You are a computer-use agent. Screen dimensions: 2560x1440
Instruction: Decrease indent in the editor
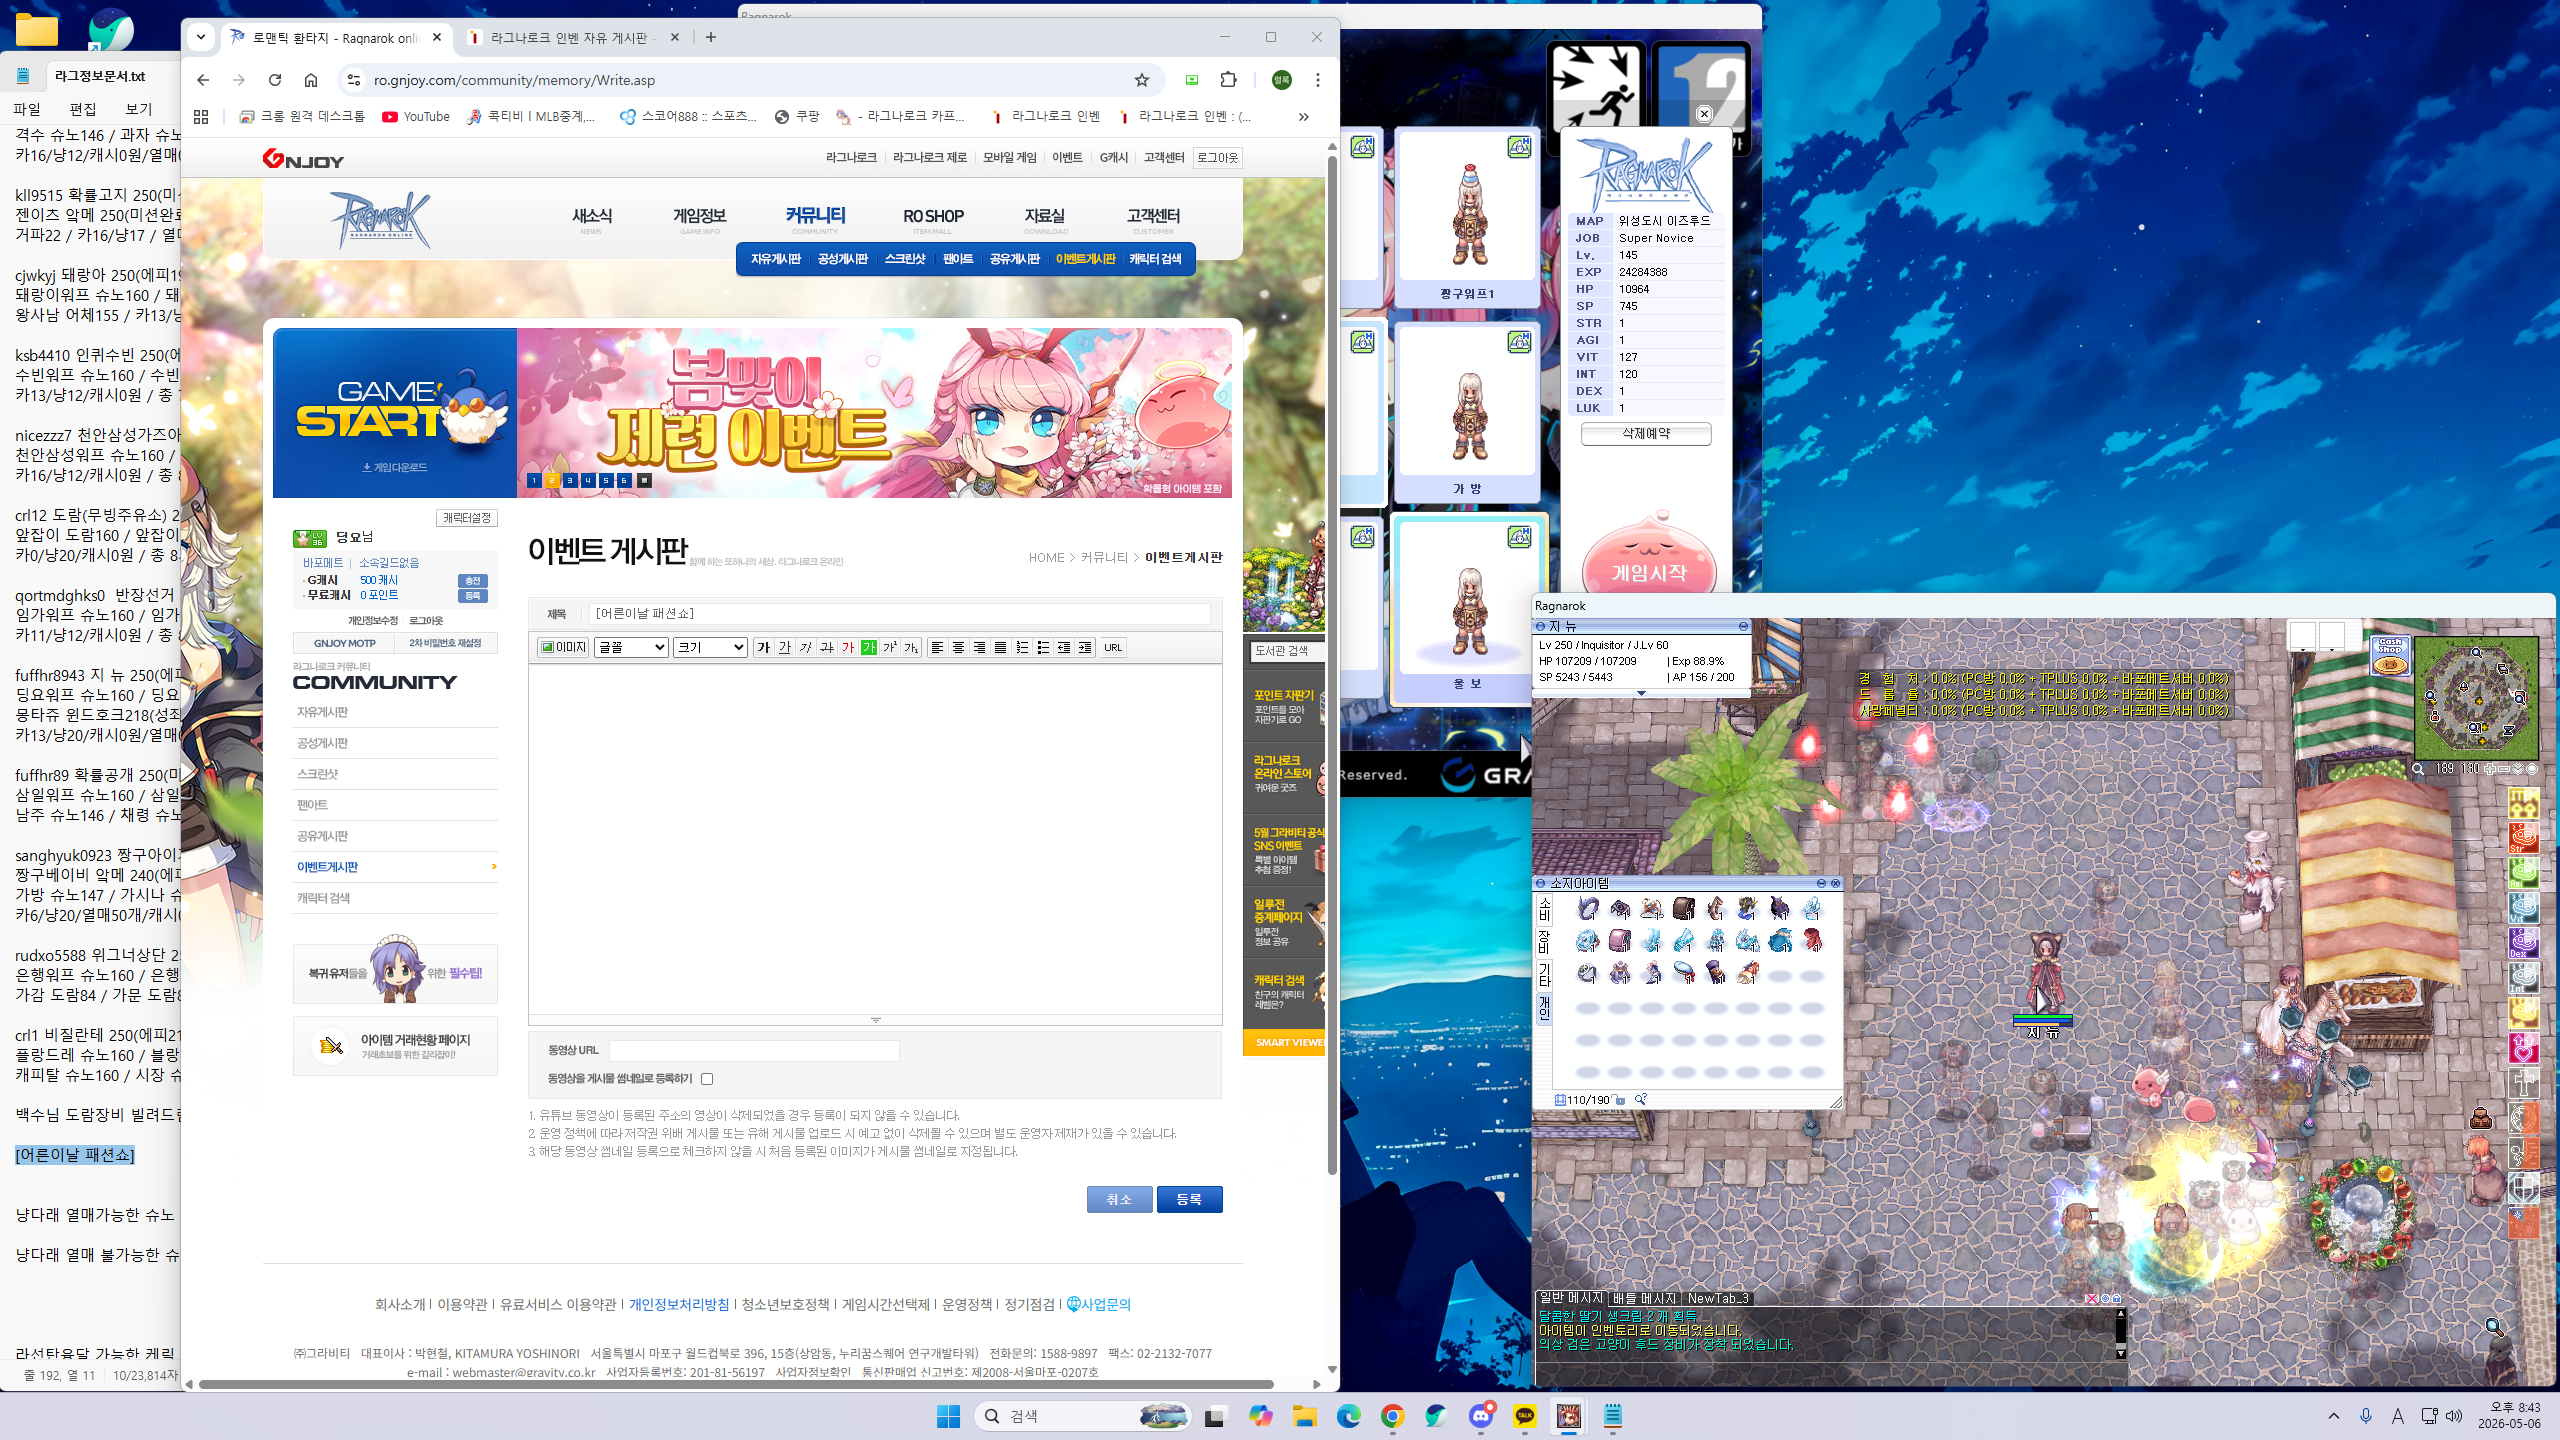1064,648
